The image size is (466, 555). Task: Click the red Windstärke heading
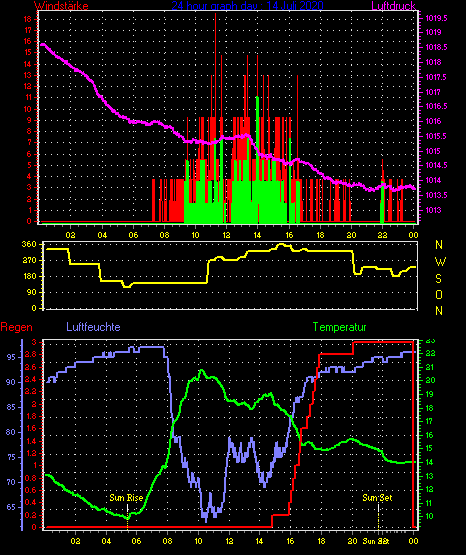tap(61, 5)
